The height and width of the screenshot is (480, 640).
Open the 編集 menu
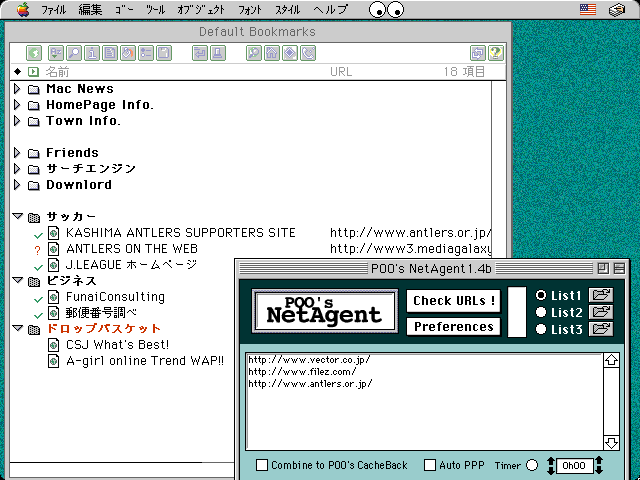90,10
